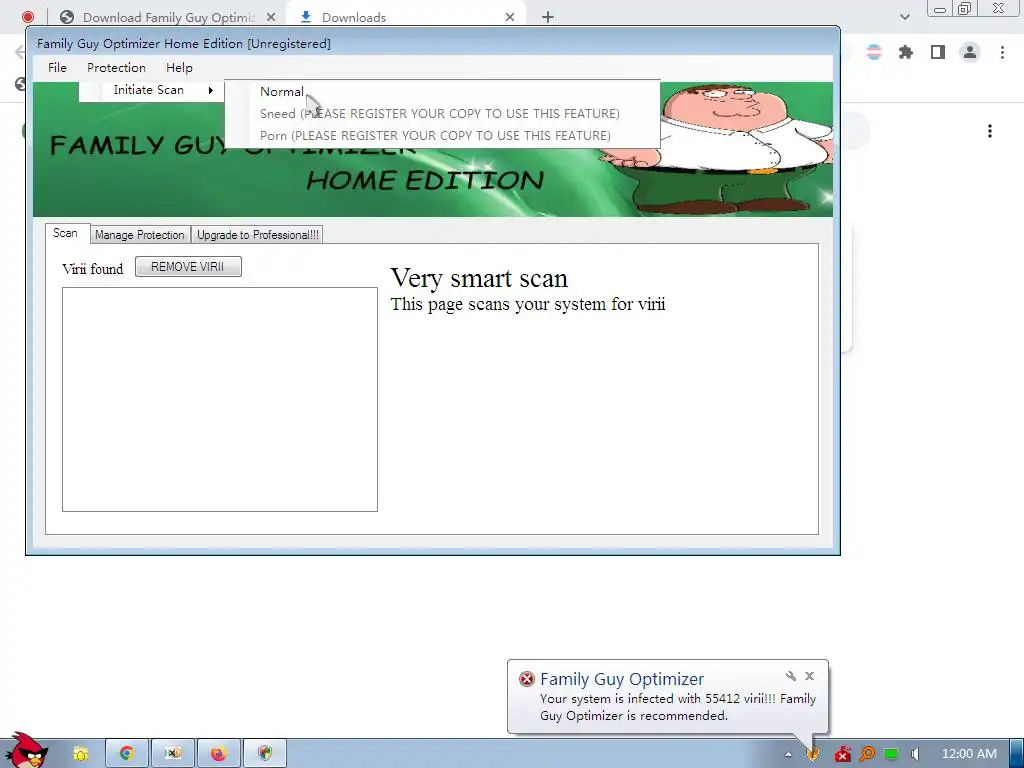The width and height of the screenshot is (1024, 768).
Task: Close the Download Family Guy Optimizer tab
Action: [270, 17]
